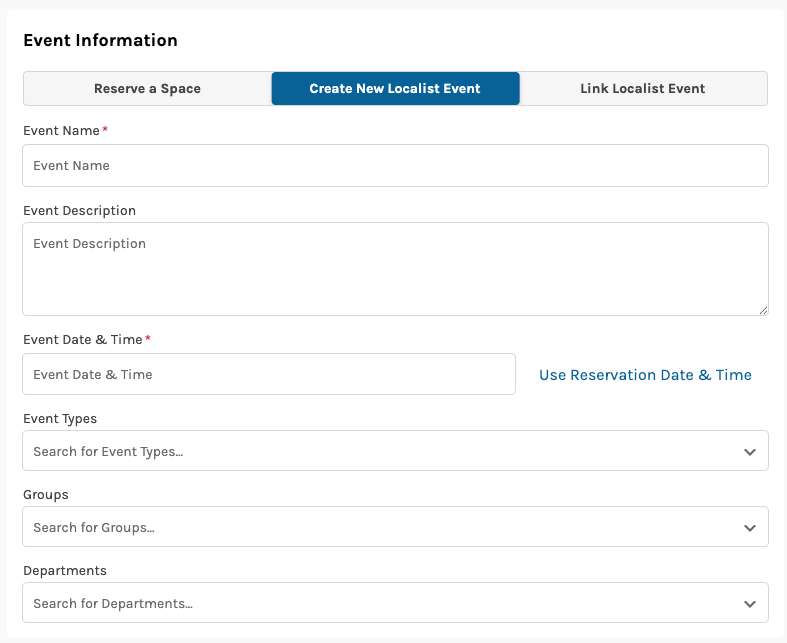787x643 pixels.
Task: Click the Event Name field label
Action: pyautogui.click(x=61, y=131)
